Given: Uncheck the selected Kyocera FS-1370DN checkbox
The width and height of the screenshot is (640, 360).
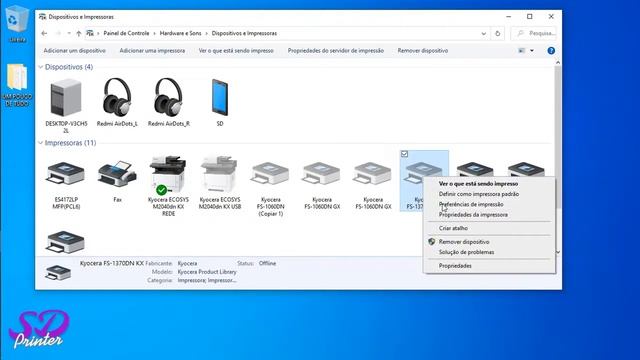Looking at the screenshot, I should point(404,154).
